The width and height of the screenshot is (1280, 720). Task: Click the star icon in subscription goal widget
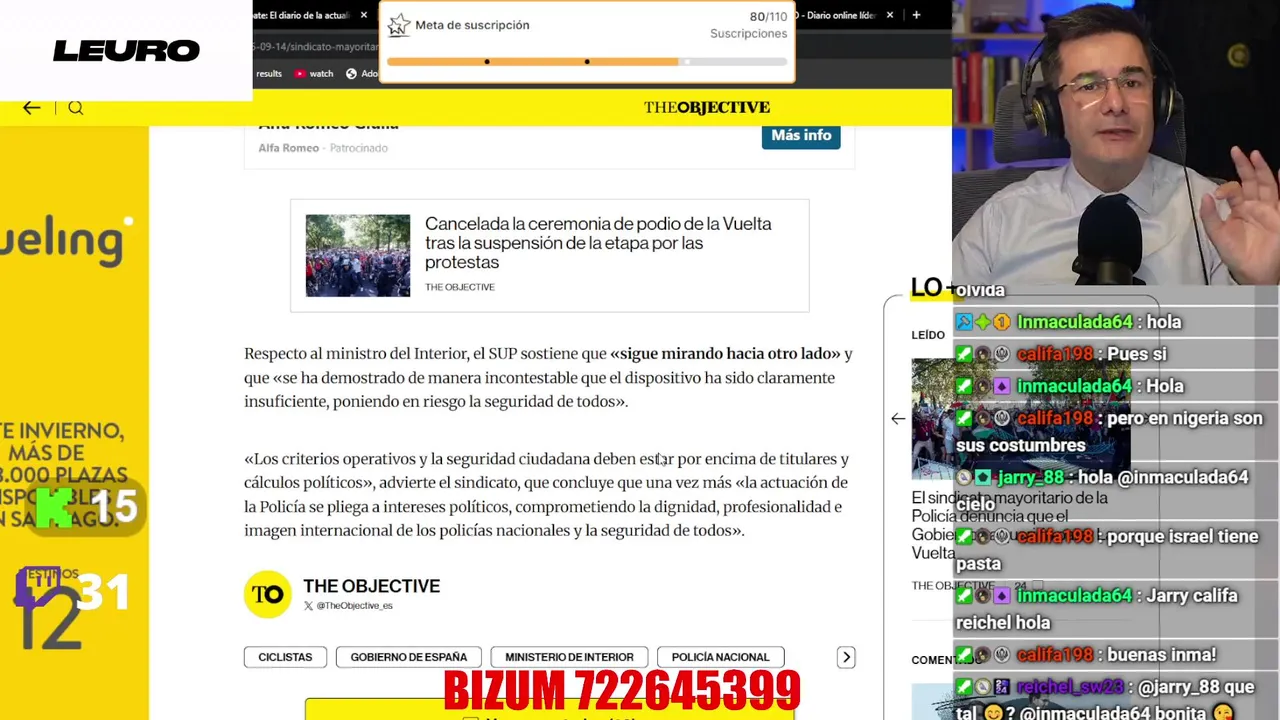[399, 25]
